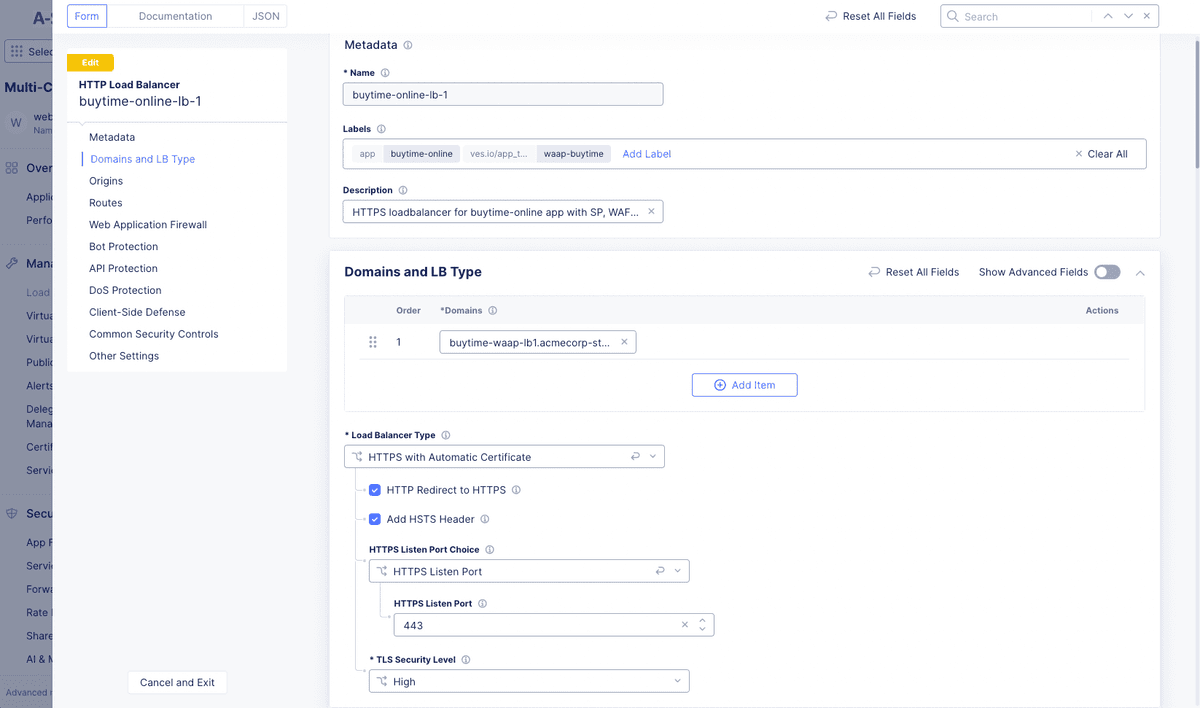This screenshot has height=708, width=1200.
Task: Remove the waap-buytime label chip
Action: (x=573, y=153)
